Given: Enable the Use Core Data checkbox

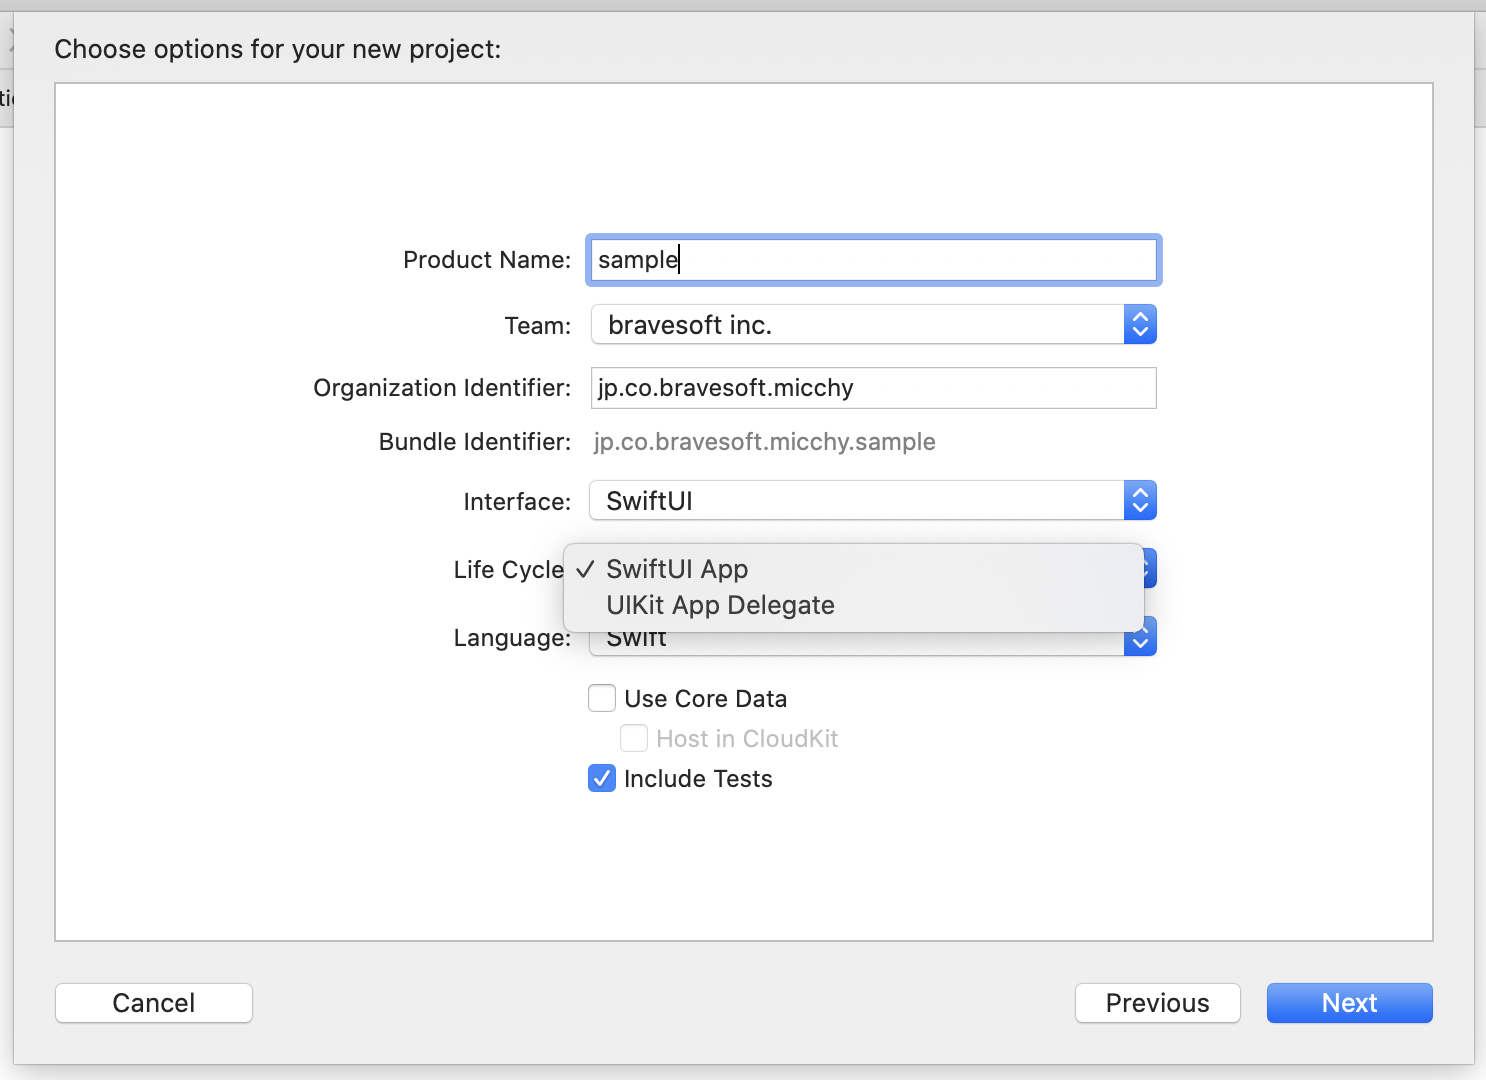Looking at the screenshot, I should pyautogui.click(x=601, y=698).
